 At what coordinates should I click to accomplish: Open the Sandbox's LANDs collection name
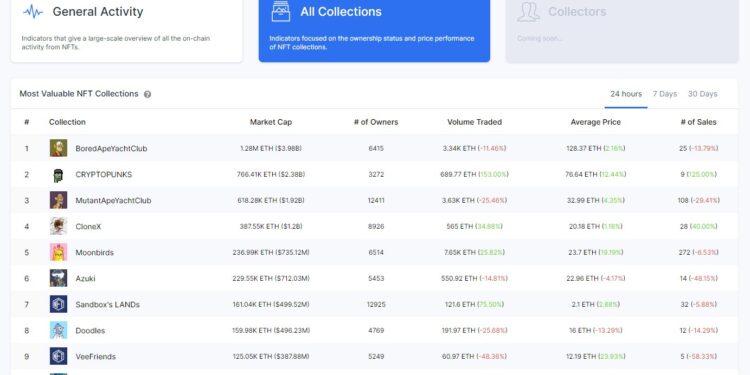coord(108,305)
